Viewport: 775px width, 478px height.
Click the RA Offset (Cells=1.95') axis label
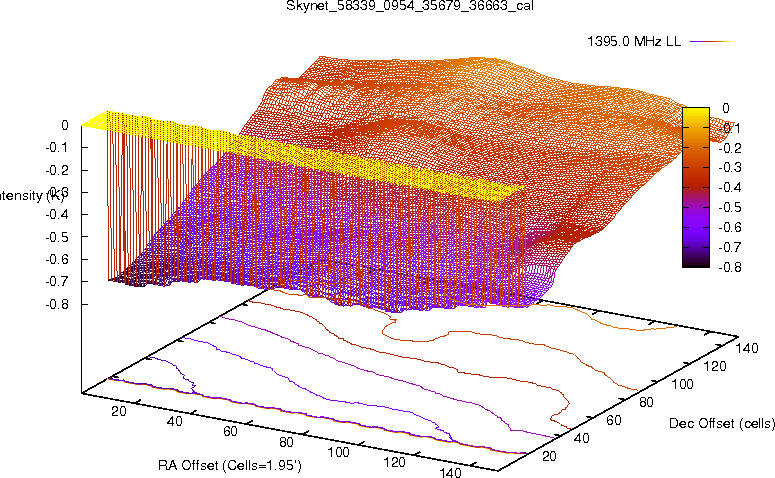click(x=230, y=465)
